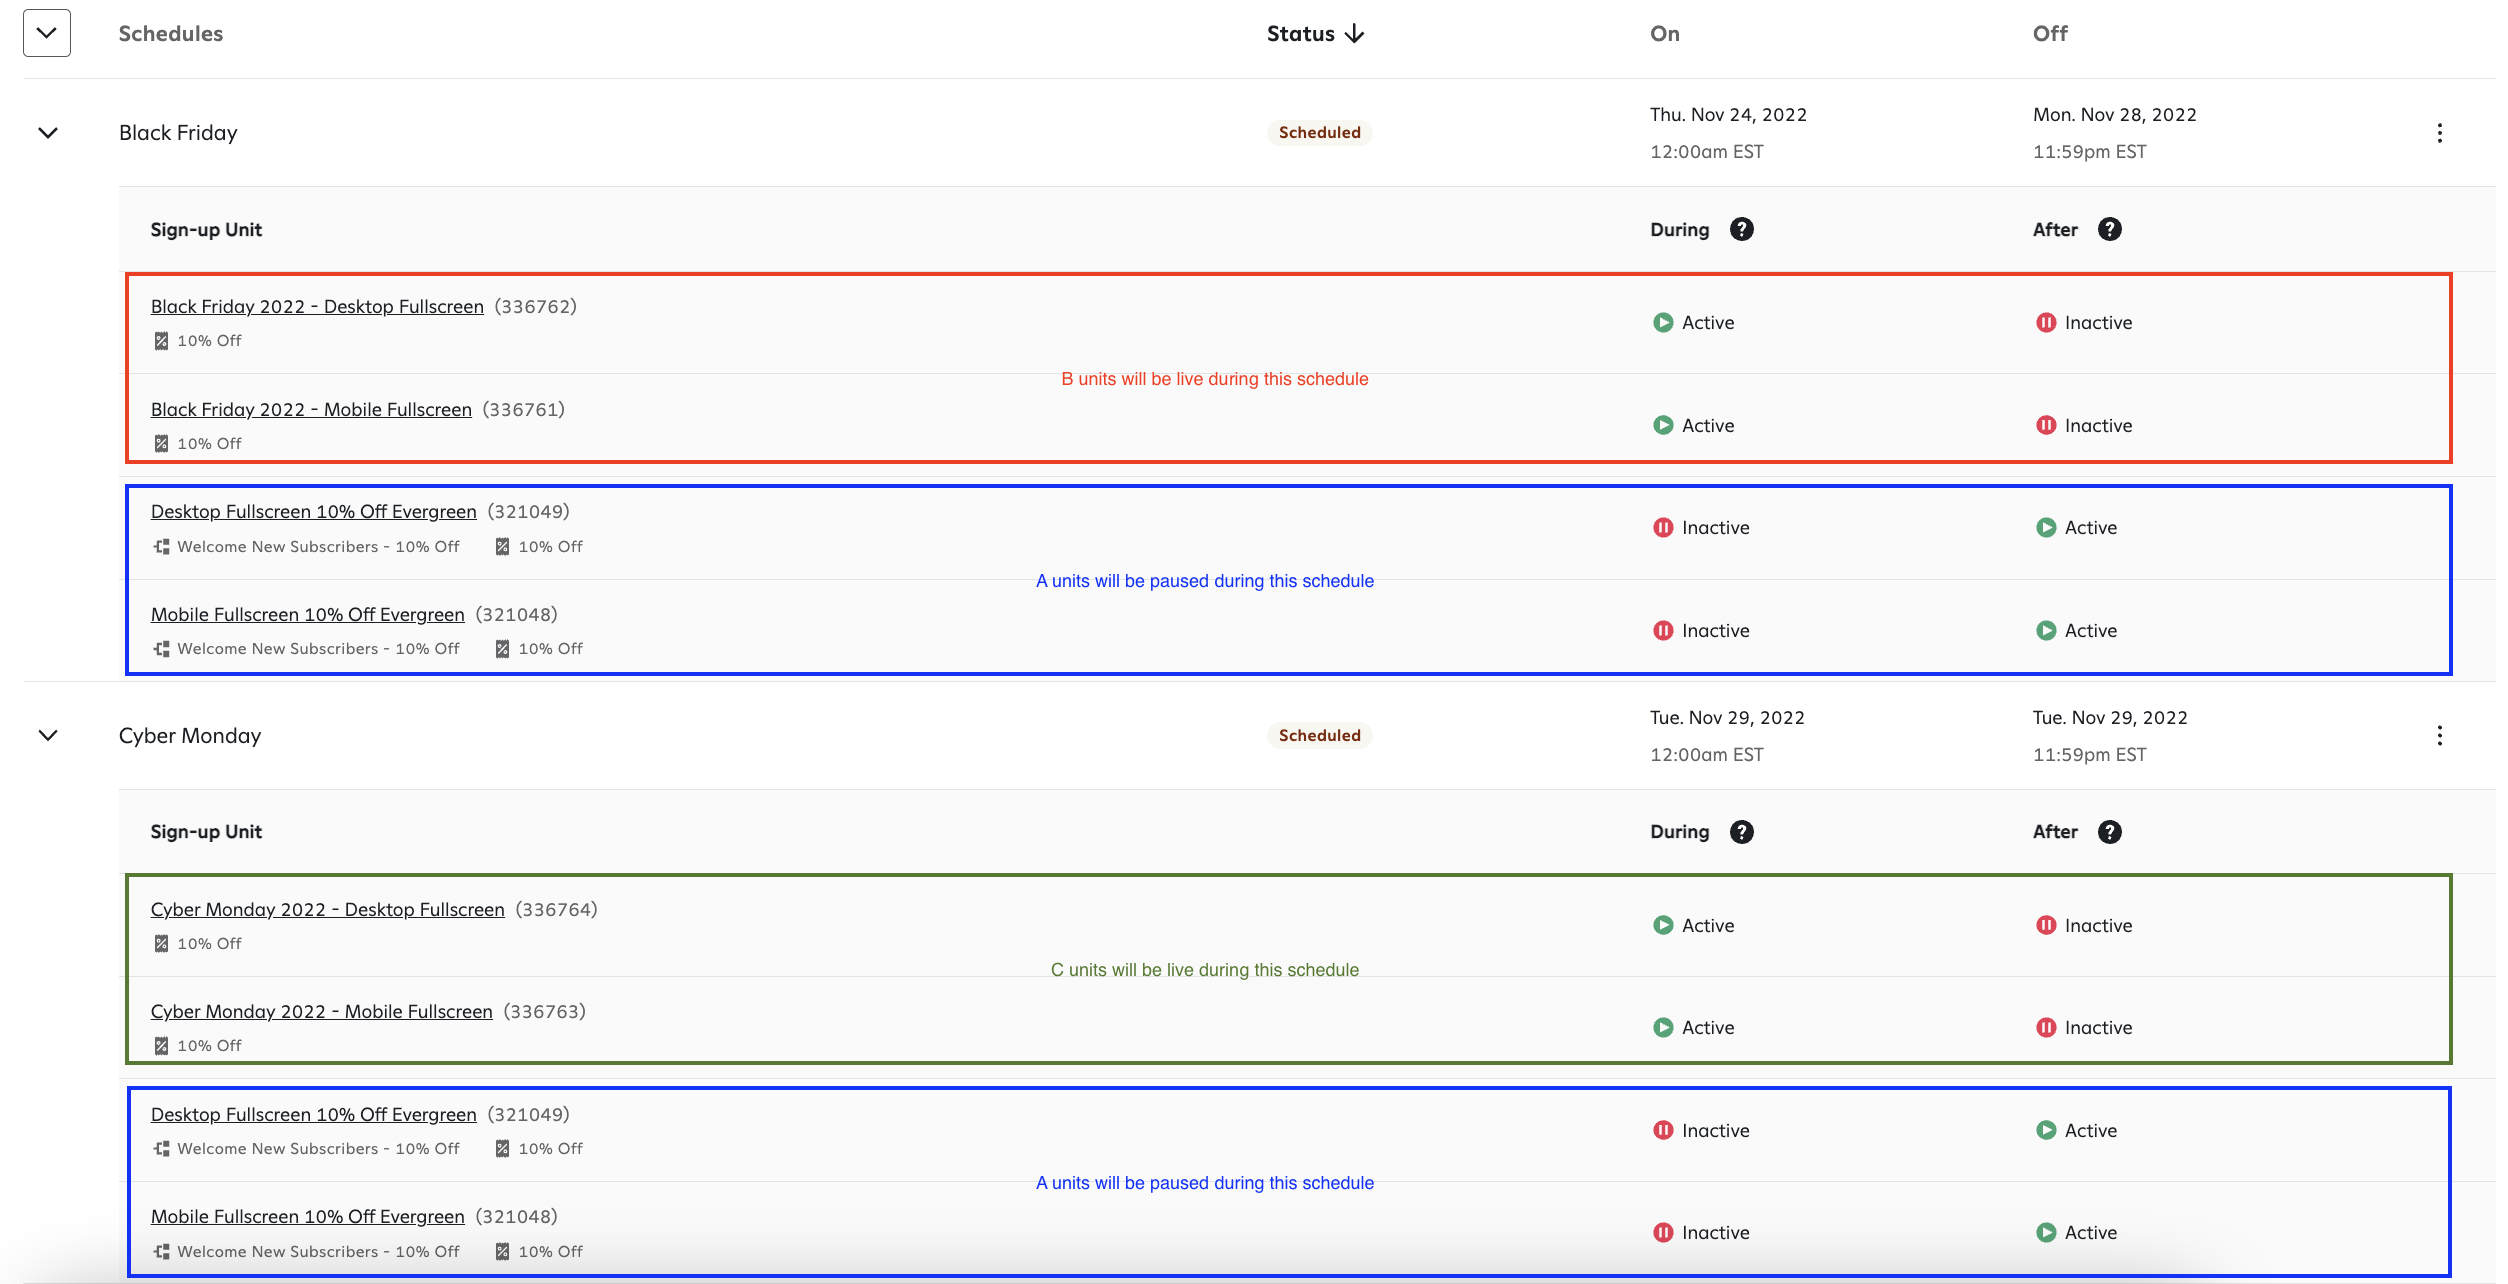The image size is (2508, 1284).
Task: Collapse the Cyber Monday schedule row
Action: (x=48, y=736)
